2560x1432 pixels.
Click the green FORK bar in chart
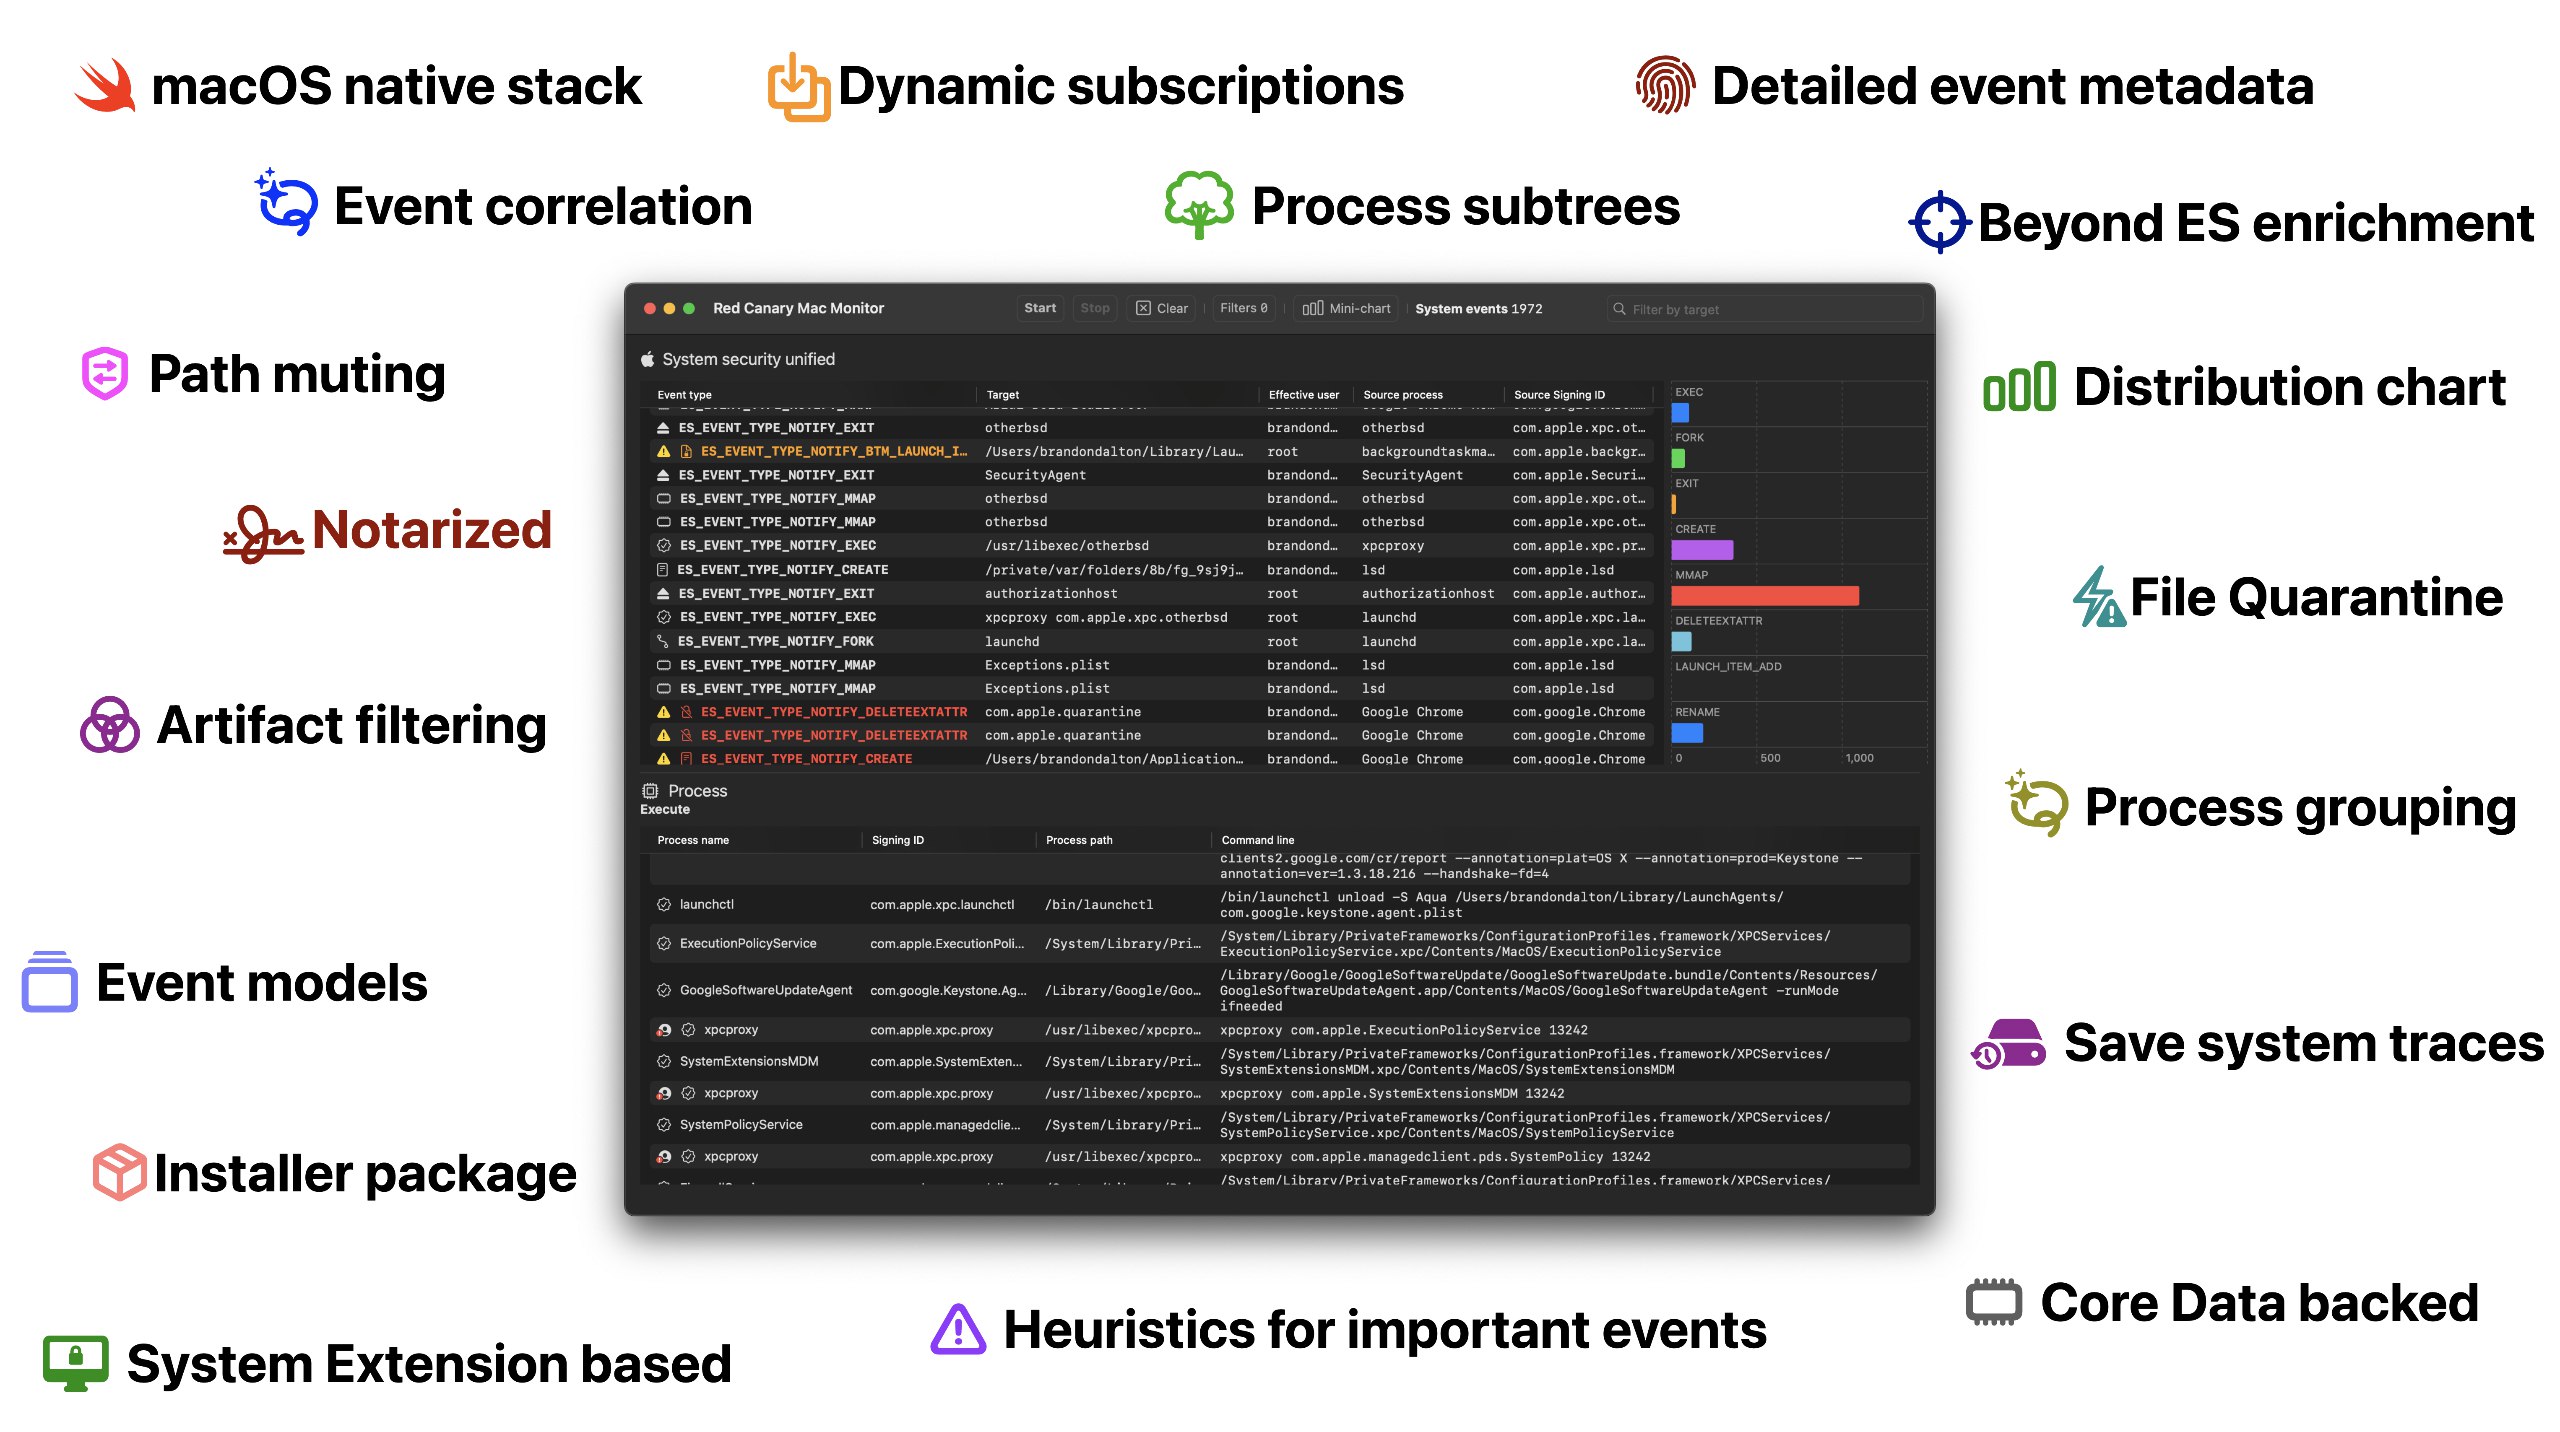(1678, 458)
